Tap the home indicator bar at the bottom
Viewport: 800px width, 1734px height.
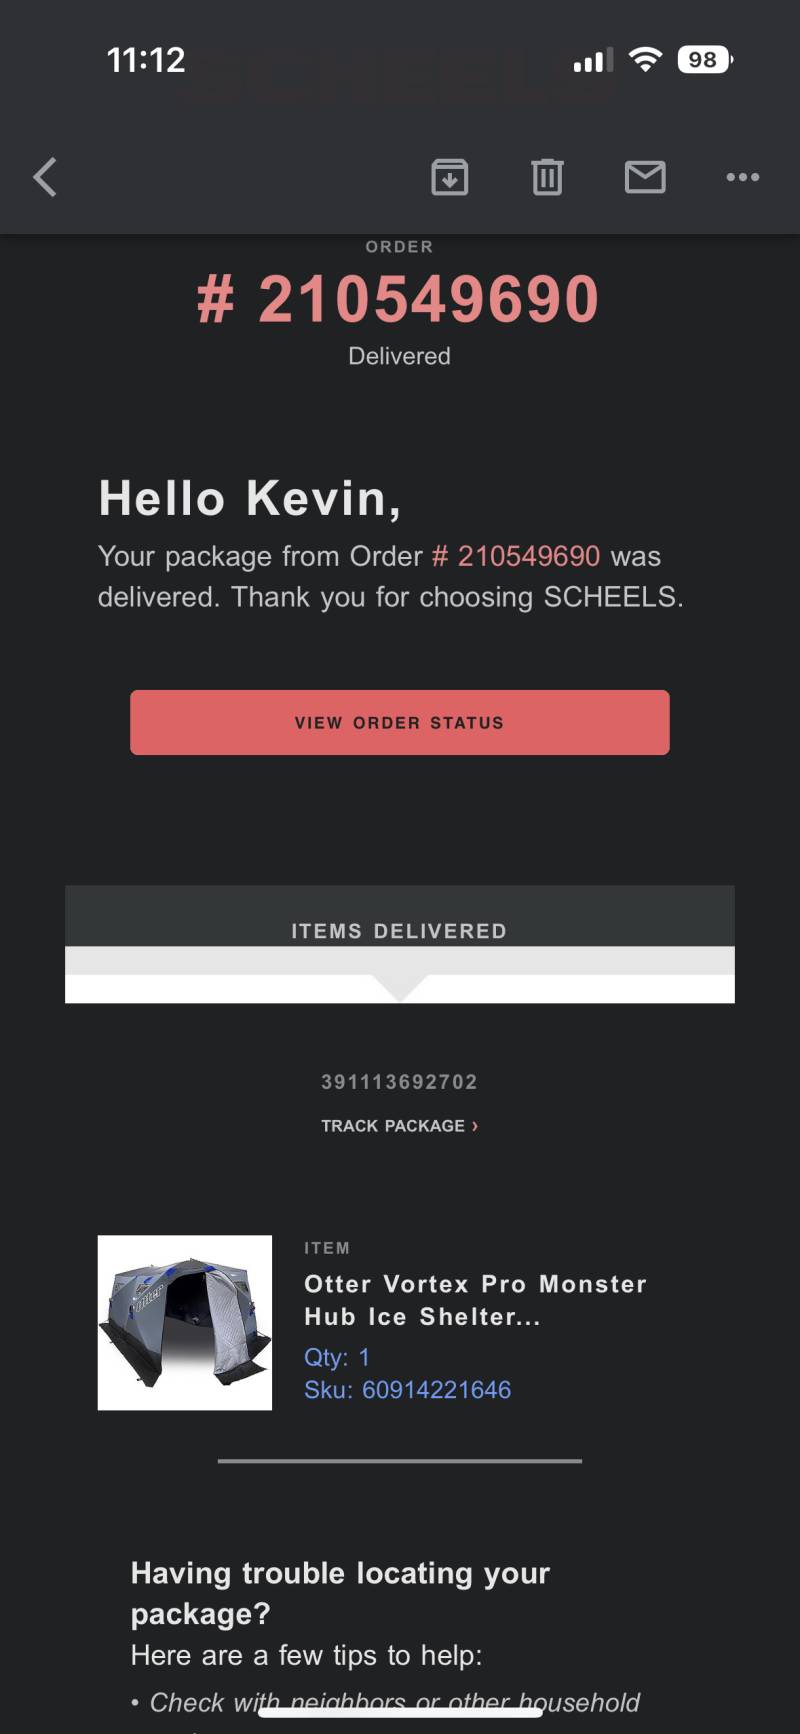400,1711
